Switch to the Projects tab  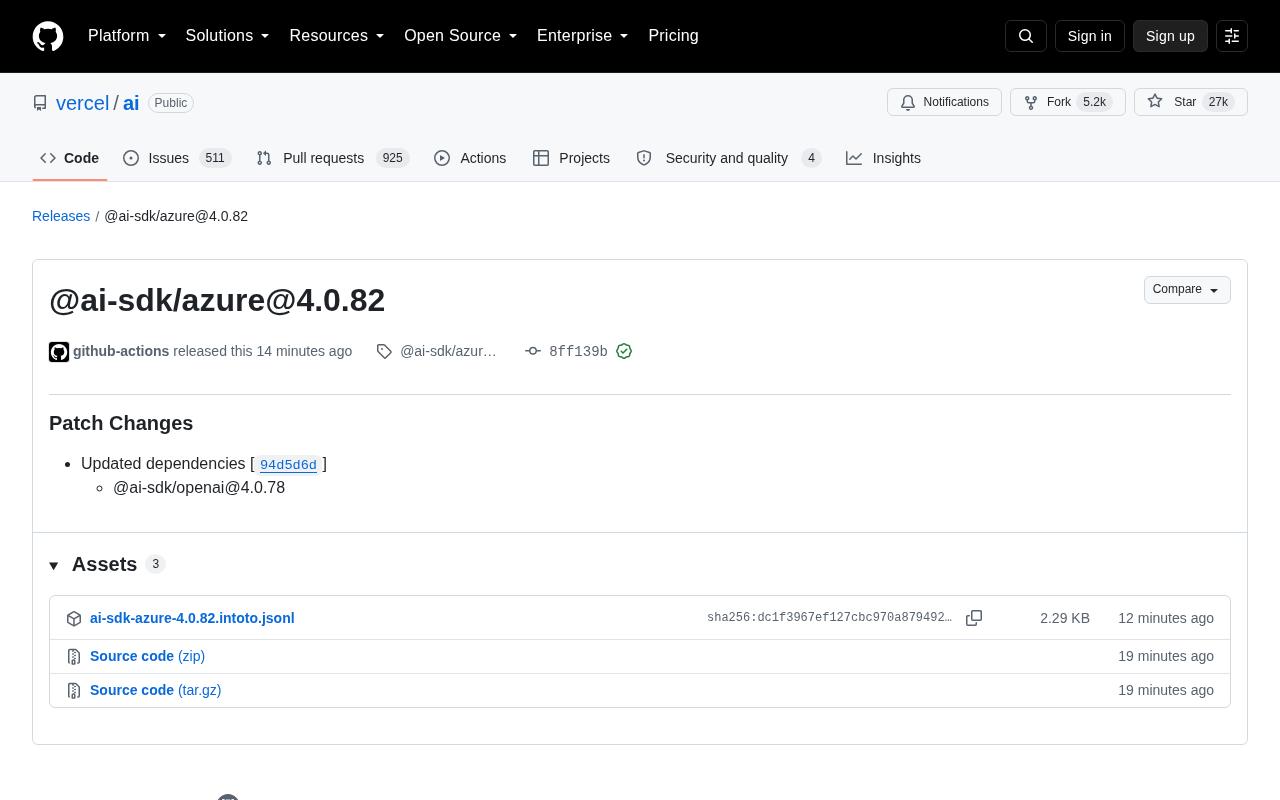pos(571,158)
